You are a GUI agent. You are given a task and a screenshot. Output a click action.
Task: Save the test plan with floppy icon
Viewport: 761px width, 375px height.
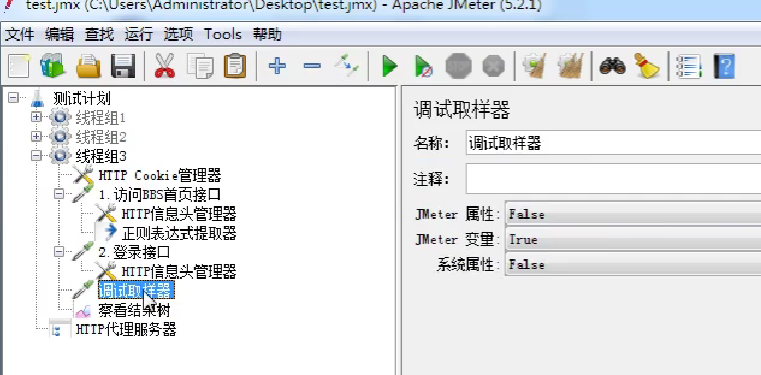click(x=123, y=66)
